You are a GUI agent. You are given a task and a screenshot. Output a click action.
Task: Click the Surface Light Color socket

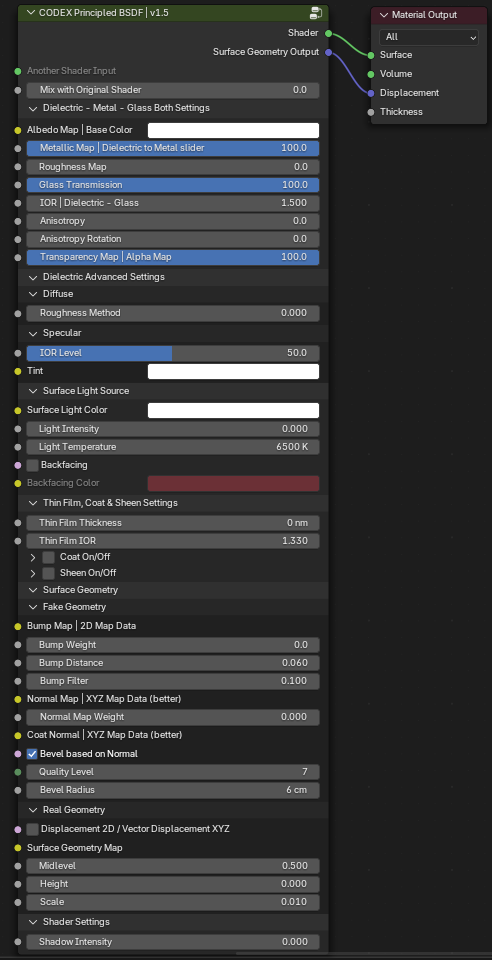18,410
